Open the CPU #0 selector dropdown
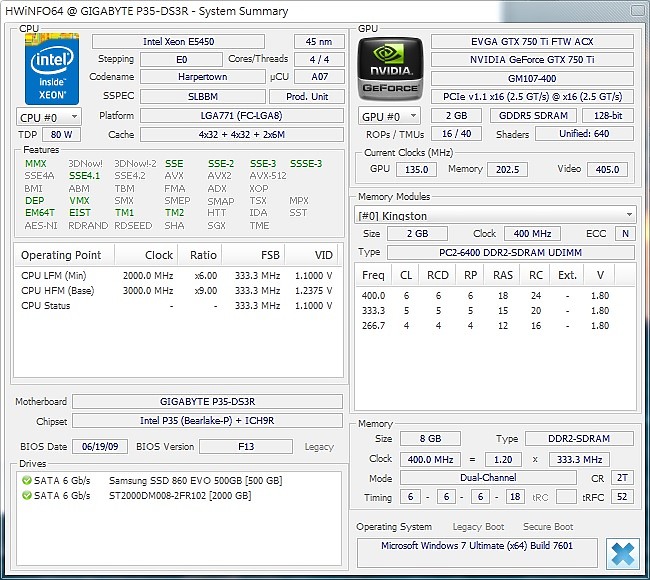 49,117
